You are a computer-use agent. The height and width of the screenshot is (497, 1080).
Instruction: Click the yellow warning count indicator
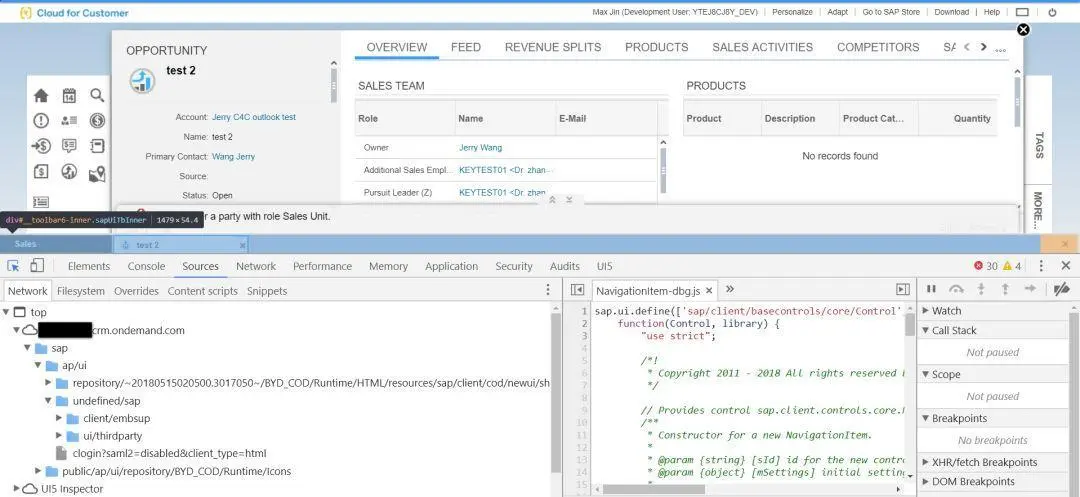tap(1012, 266)
